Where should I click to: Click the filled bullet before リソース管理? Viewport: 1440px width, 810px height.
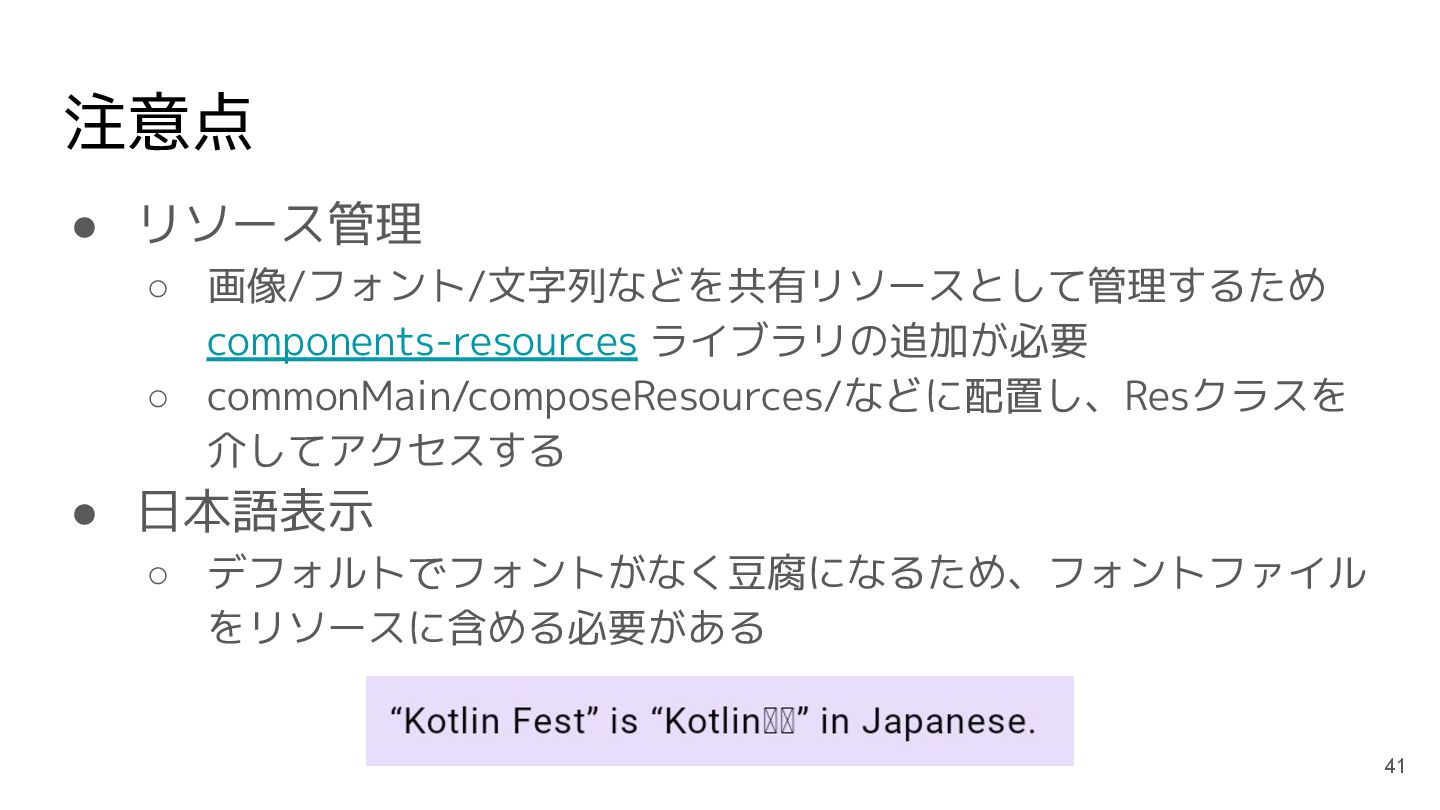point(84,227)
